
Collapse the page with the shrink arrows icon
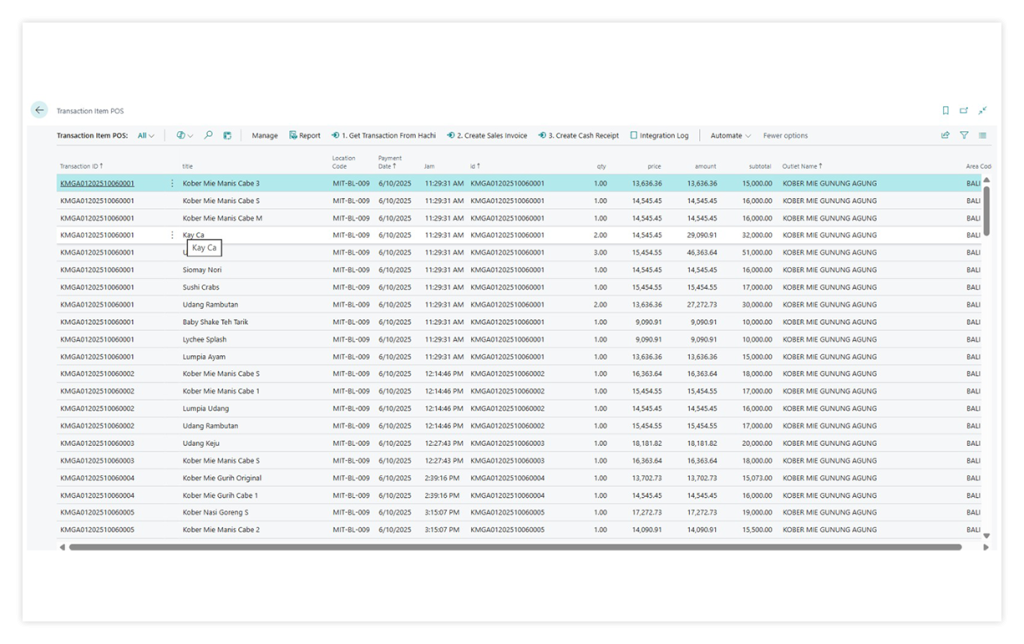(982, 110)
